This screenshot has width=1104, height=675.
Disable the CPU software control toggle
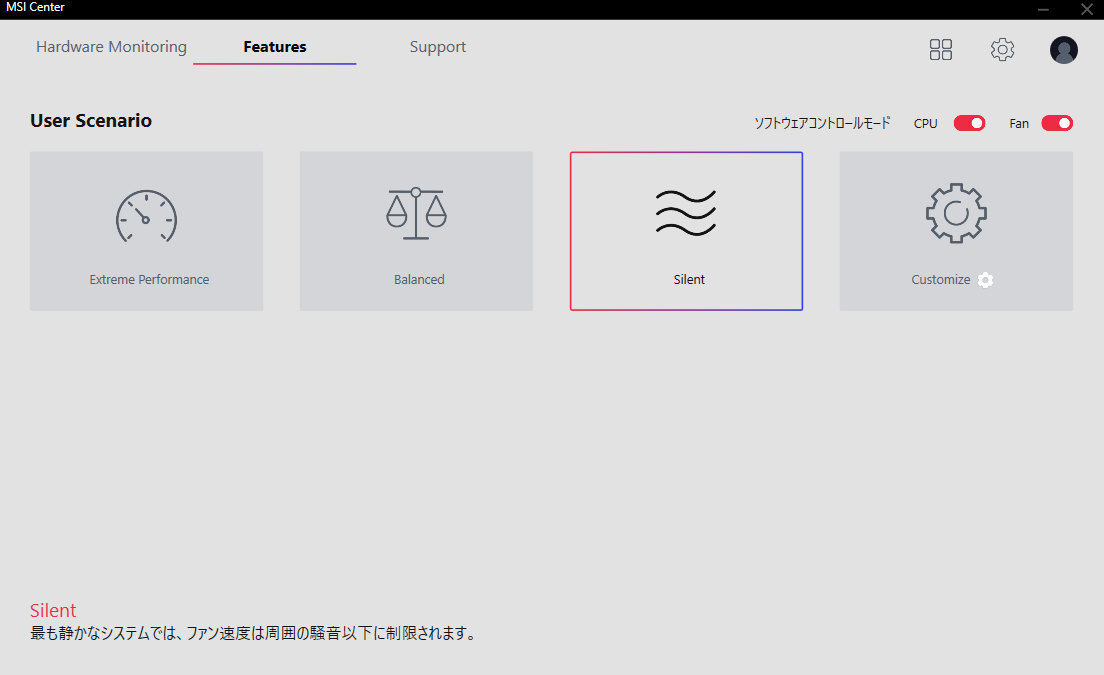click(968, 123)
